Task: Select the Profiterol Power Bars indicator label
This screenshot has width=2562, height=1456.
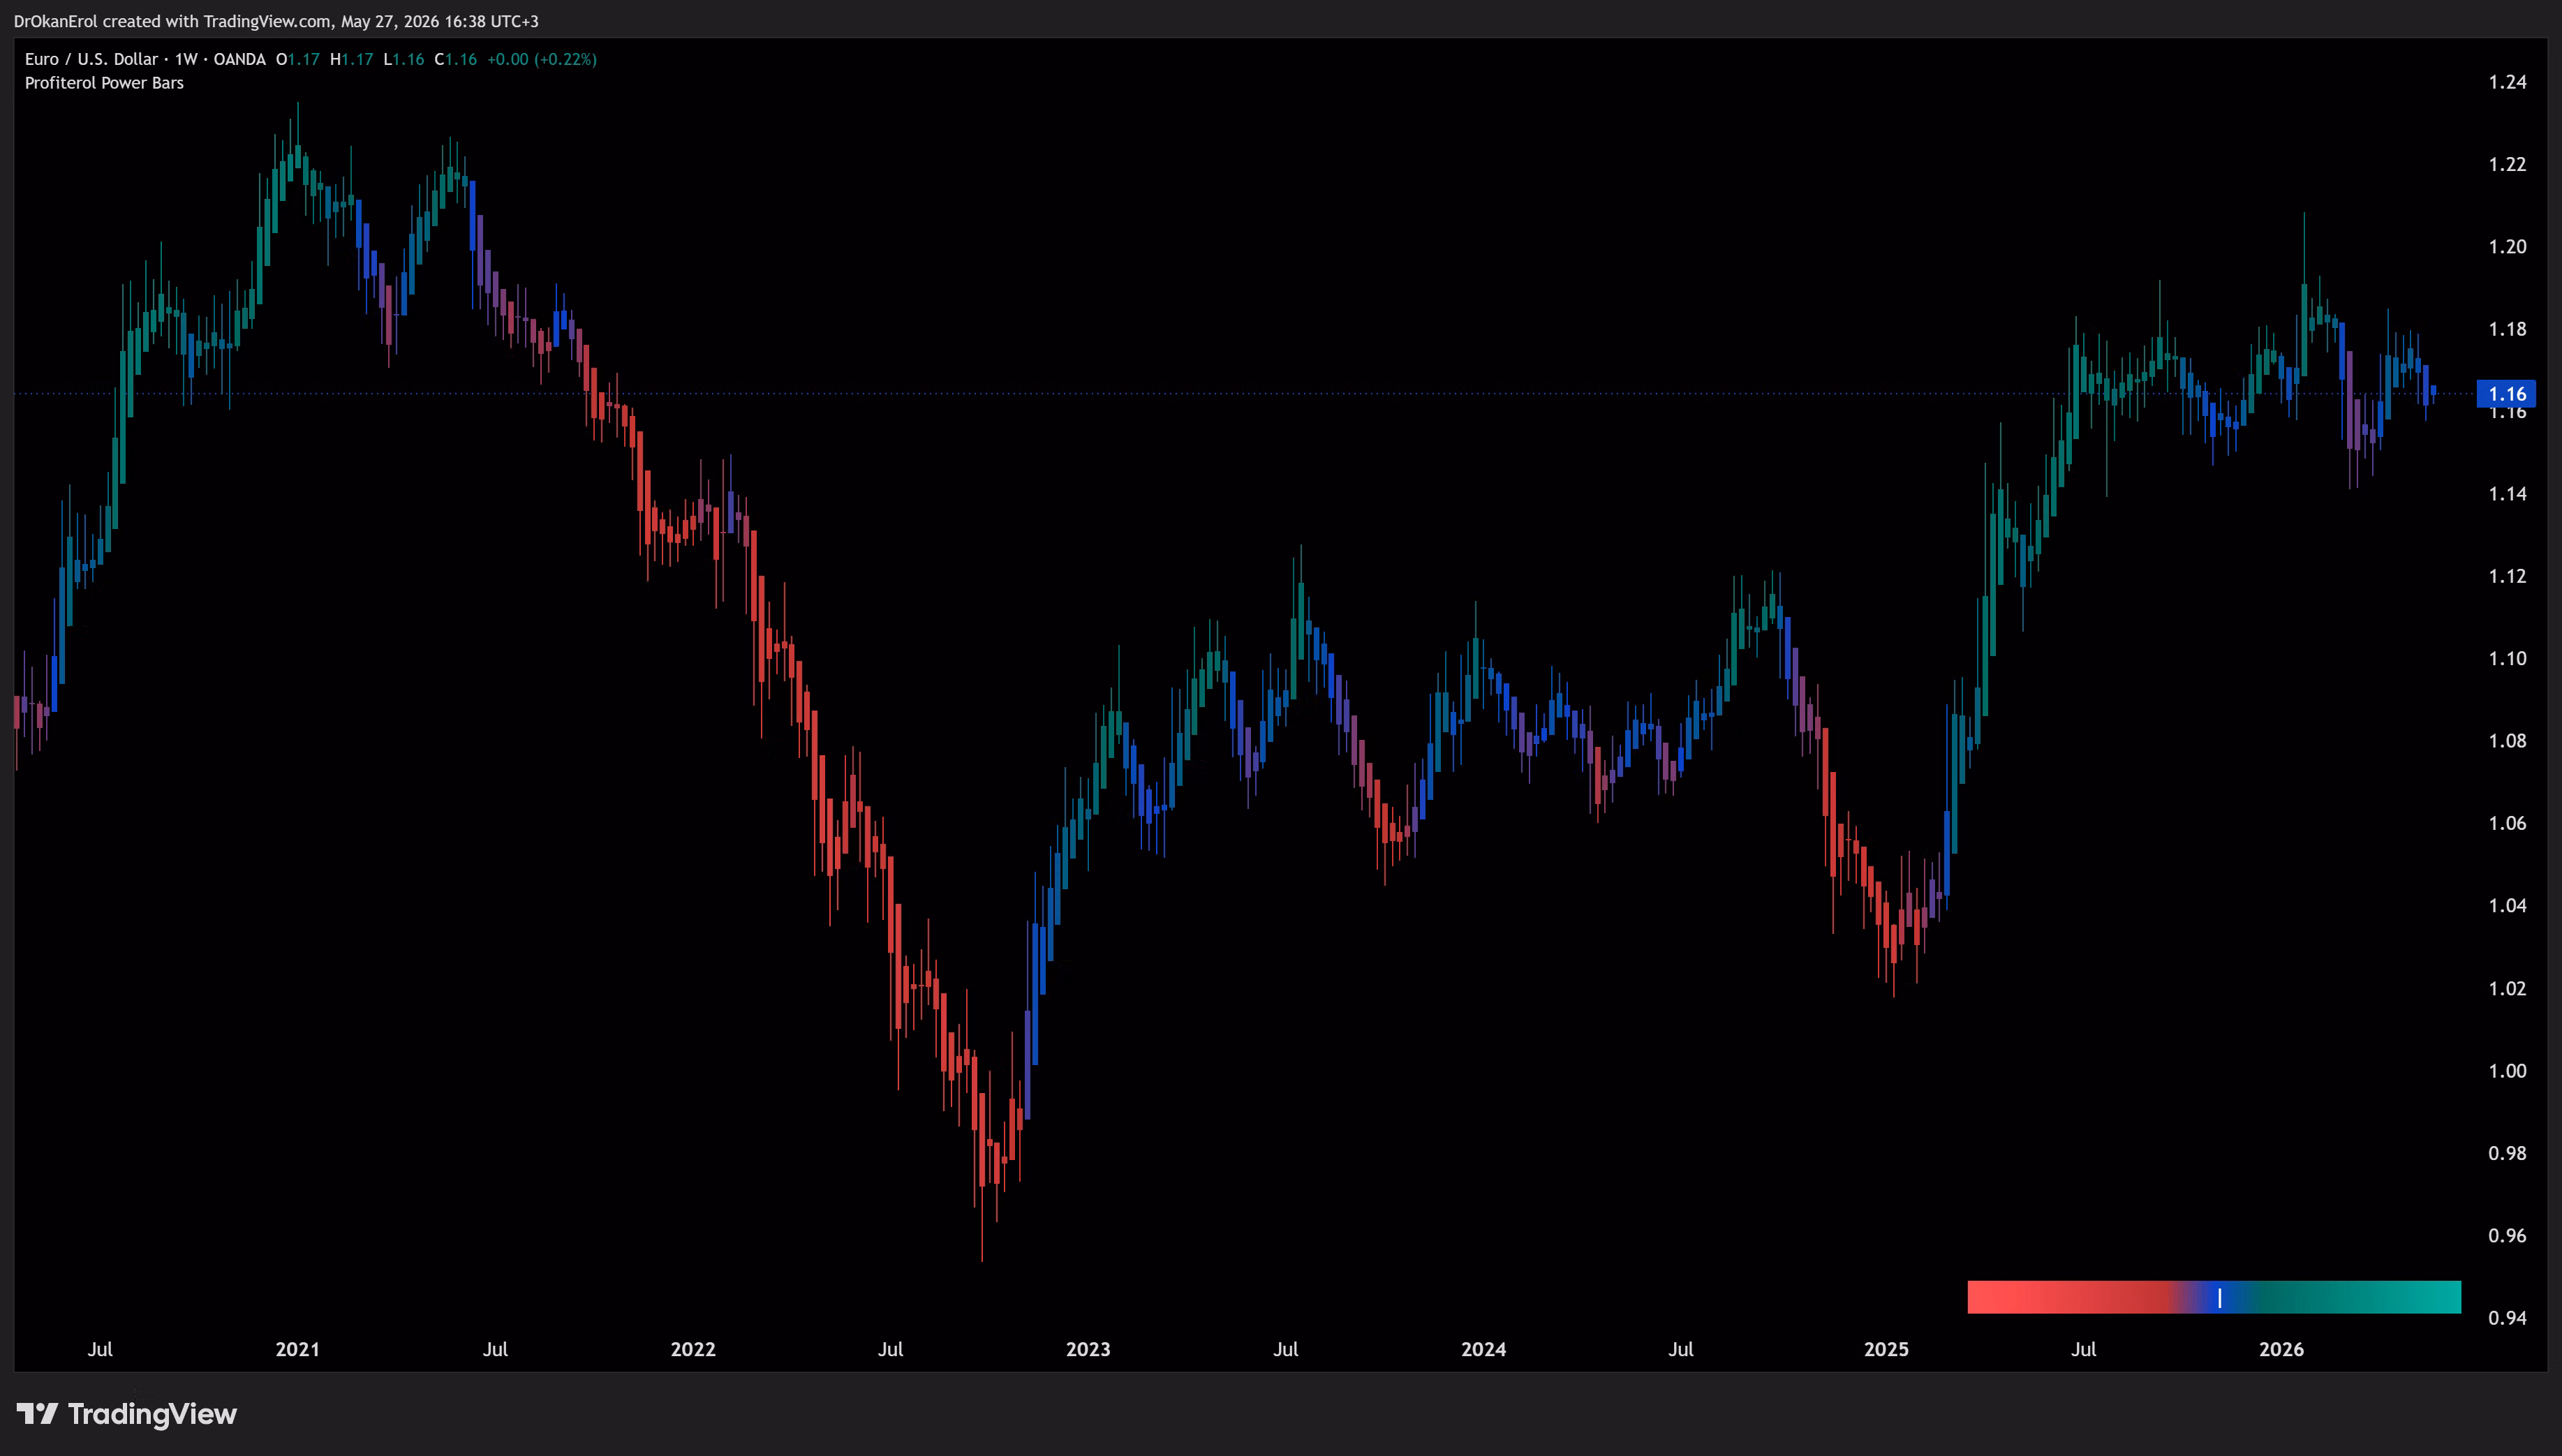Action: [x=104, y=83]
